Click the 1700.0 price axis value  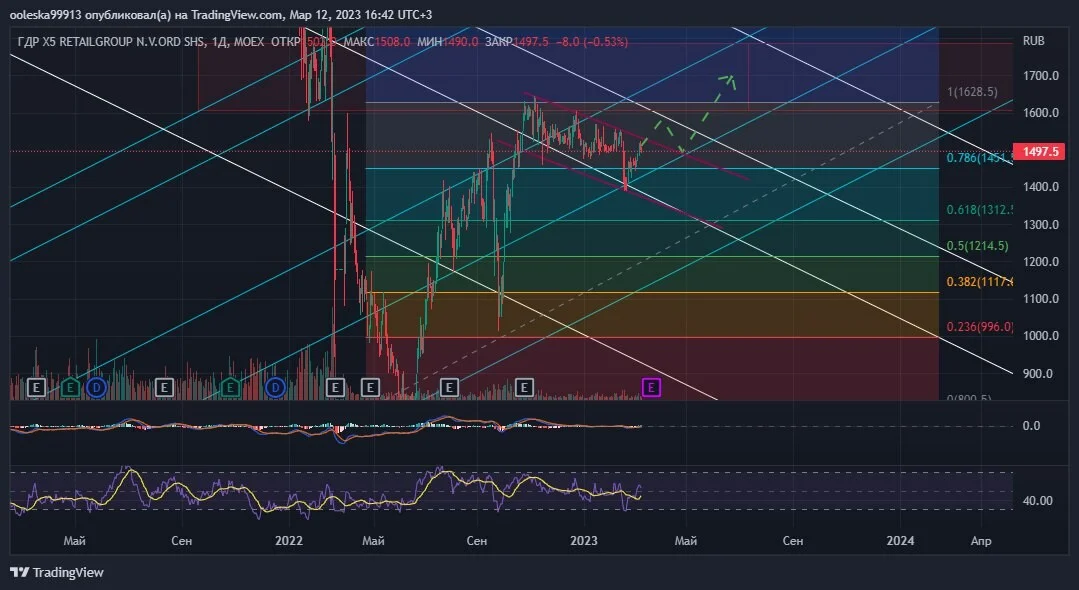(x=1040, y=76)
